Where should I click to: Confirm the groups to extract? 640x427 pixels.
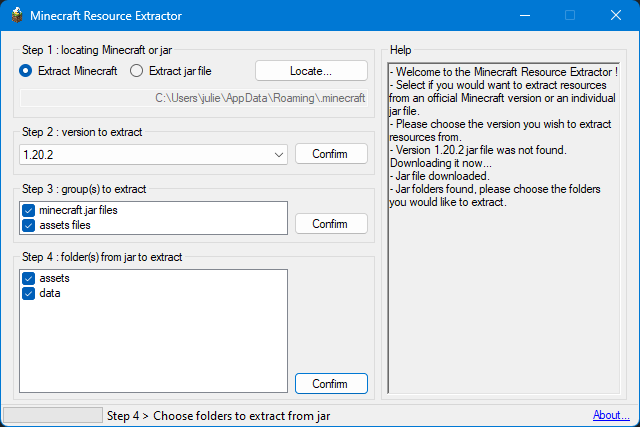pyautogui.click(x=330, y=223)
